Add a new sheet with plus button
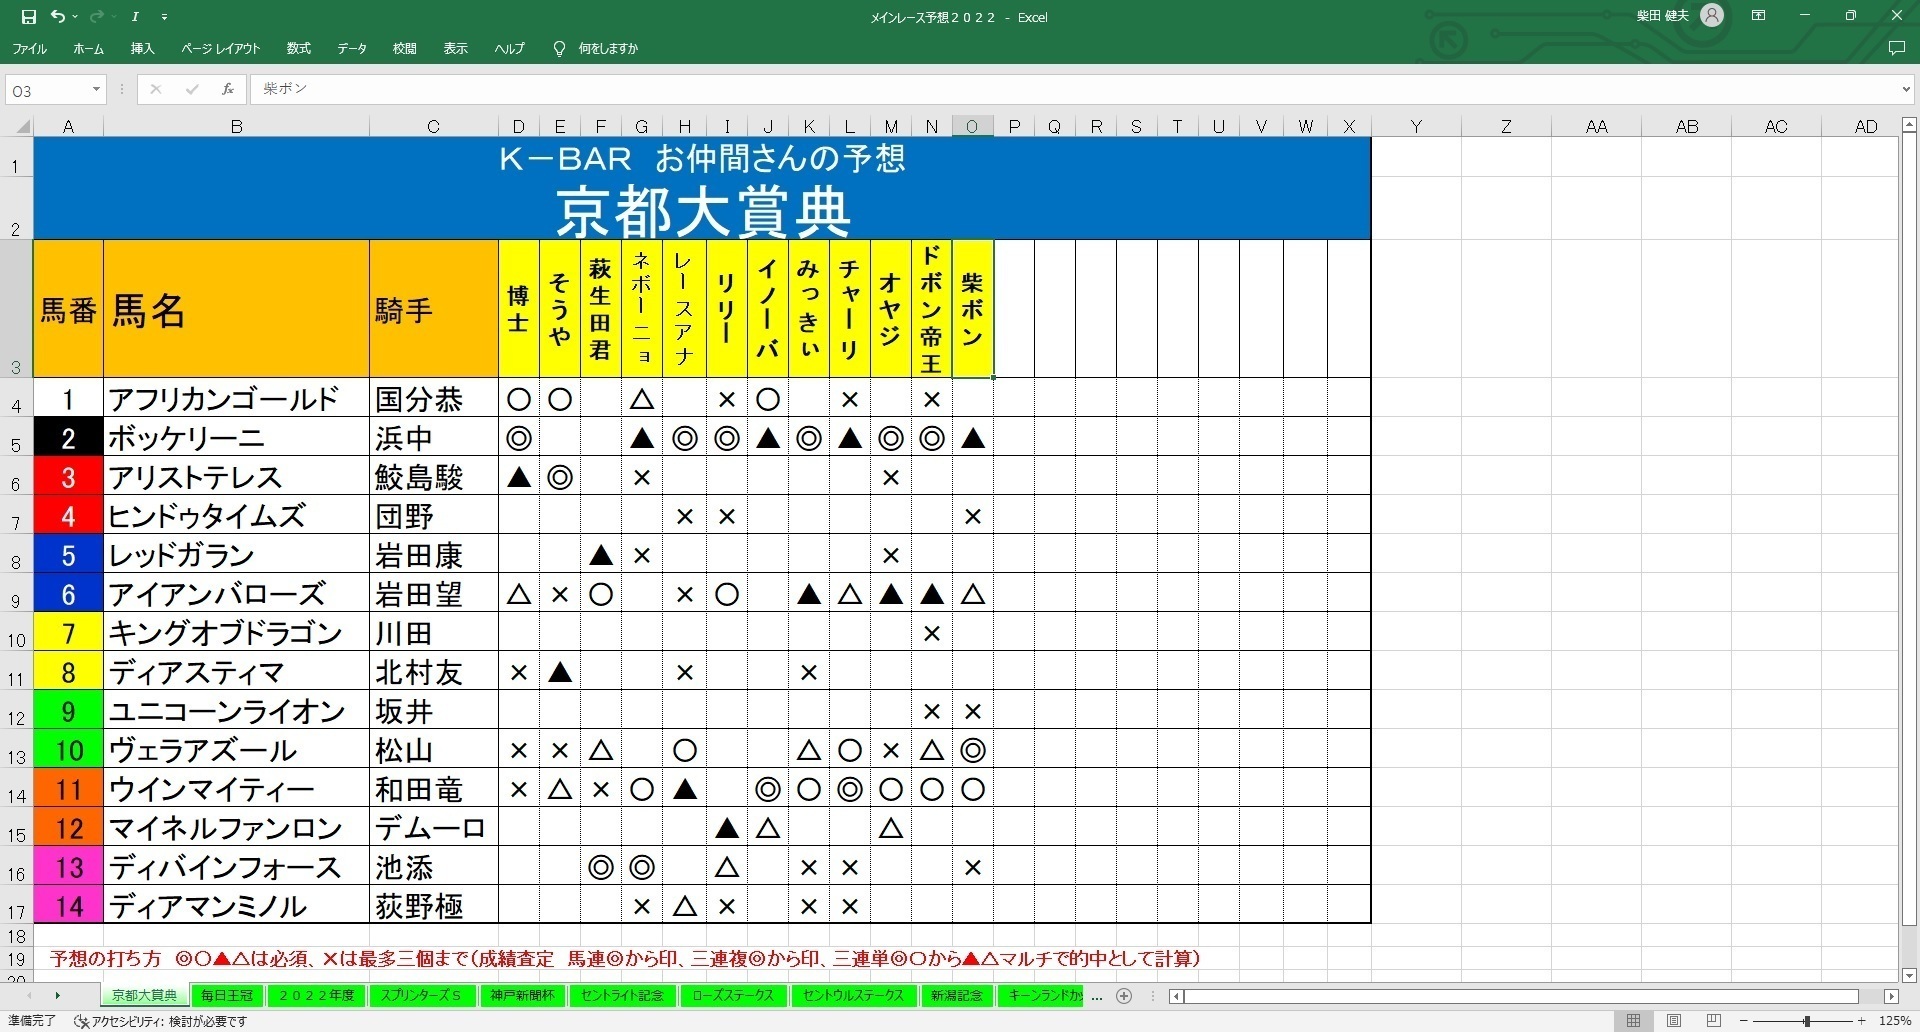Viewport: 1920px width, 1032px height. pyautogui.click(x=1124, y=996)
